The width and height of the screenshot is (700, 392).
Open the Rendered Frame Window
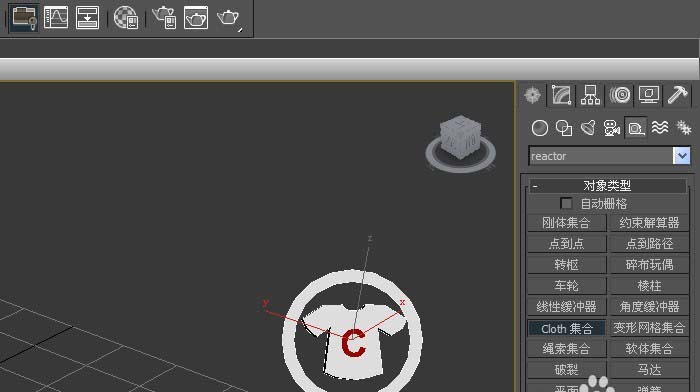(x=196, y=17)
